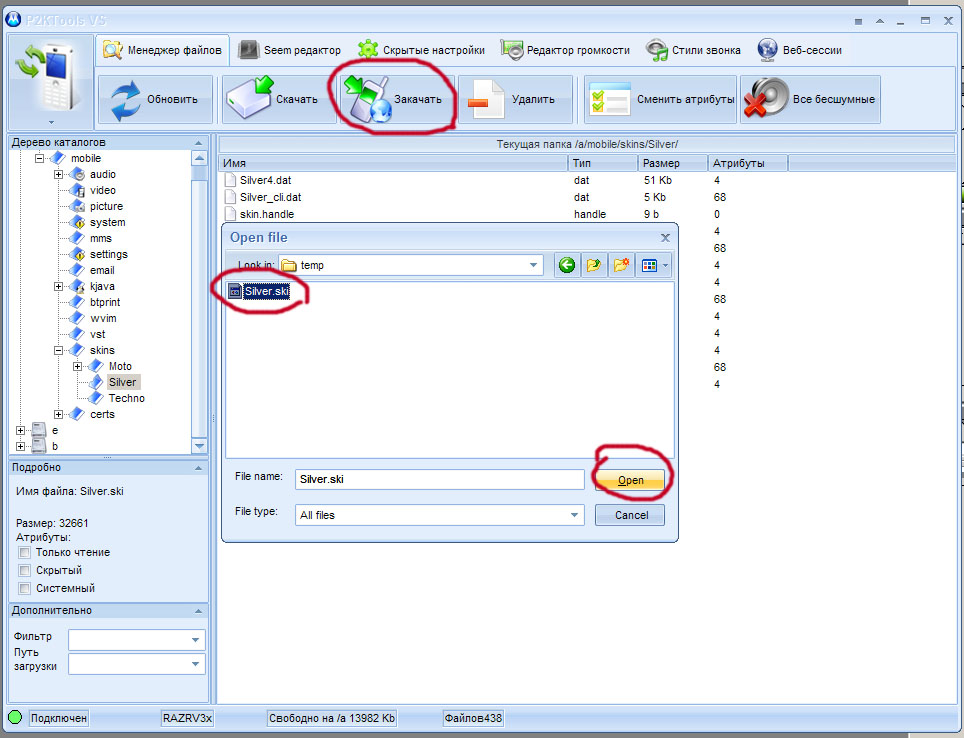964x738 pixels.
Task: Toggle the Только чтение checkbox
Action: [x=25, y=552]
